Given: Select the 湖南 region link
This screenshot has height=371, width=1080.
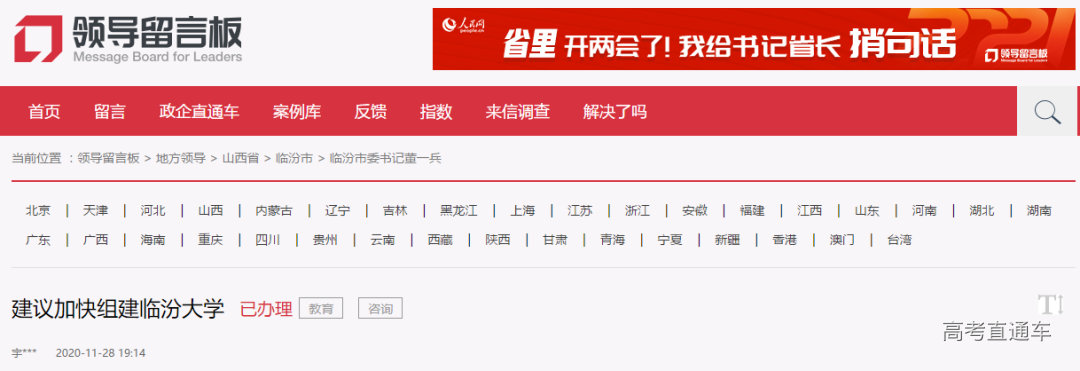Looking at the screenshot, I should [x=1039, y=211].
